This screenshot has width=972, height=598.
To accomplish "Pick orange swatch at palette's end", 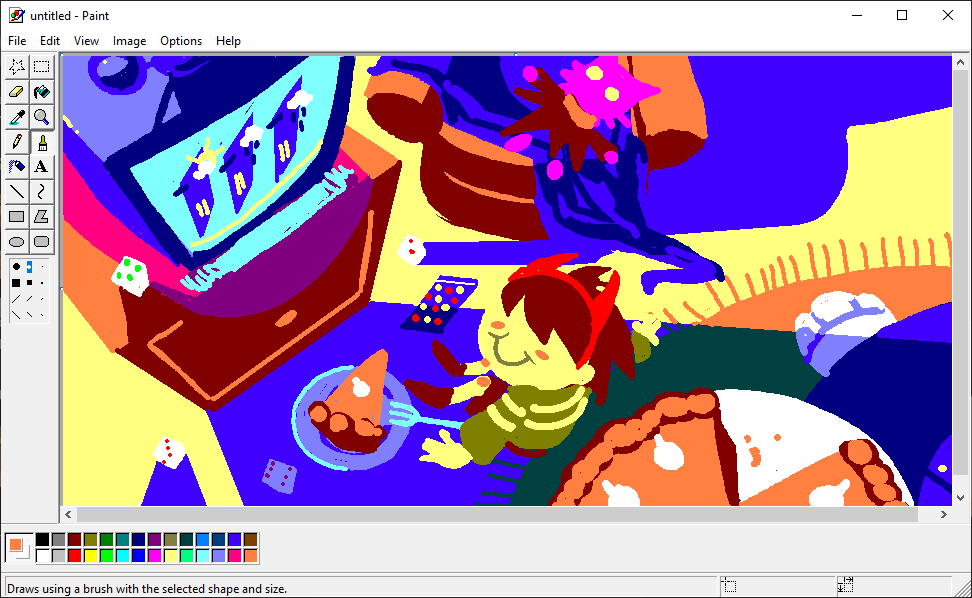I will pos(250,556).
